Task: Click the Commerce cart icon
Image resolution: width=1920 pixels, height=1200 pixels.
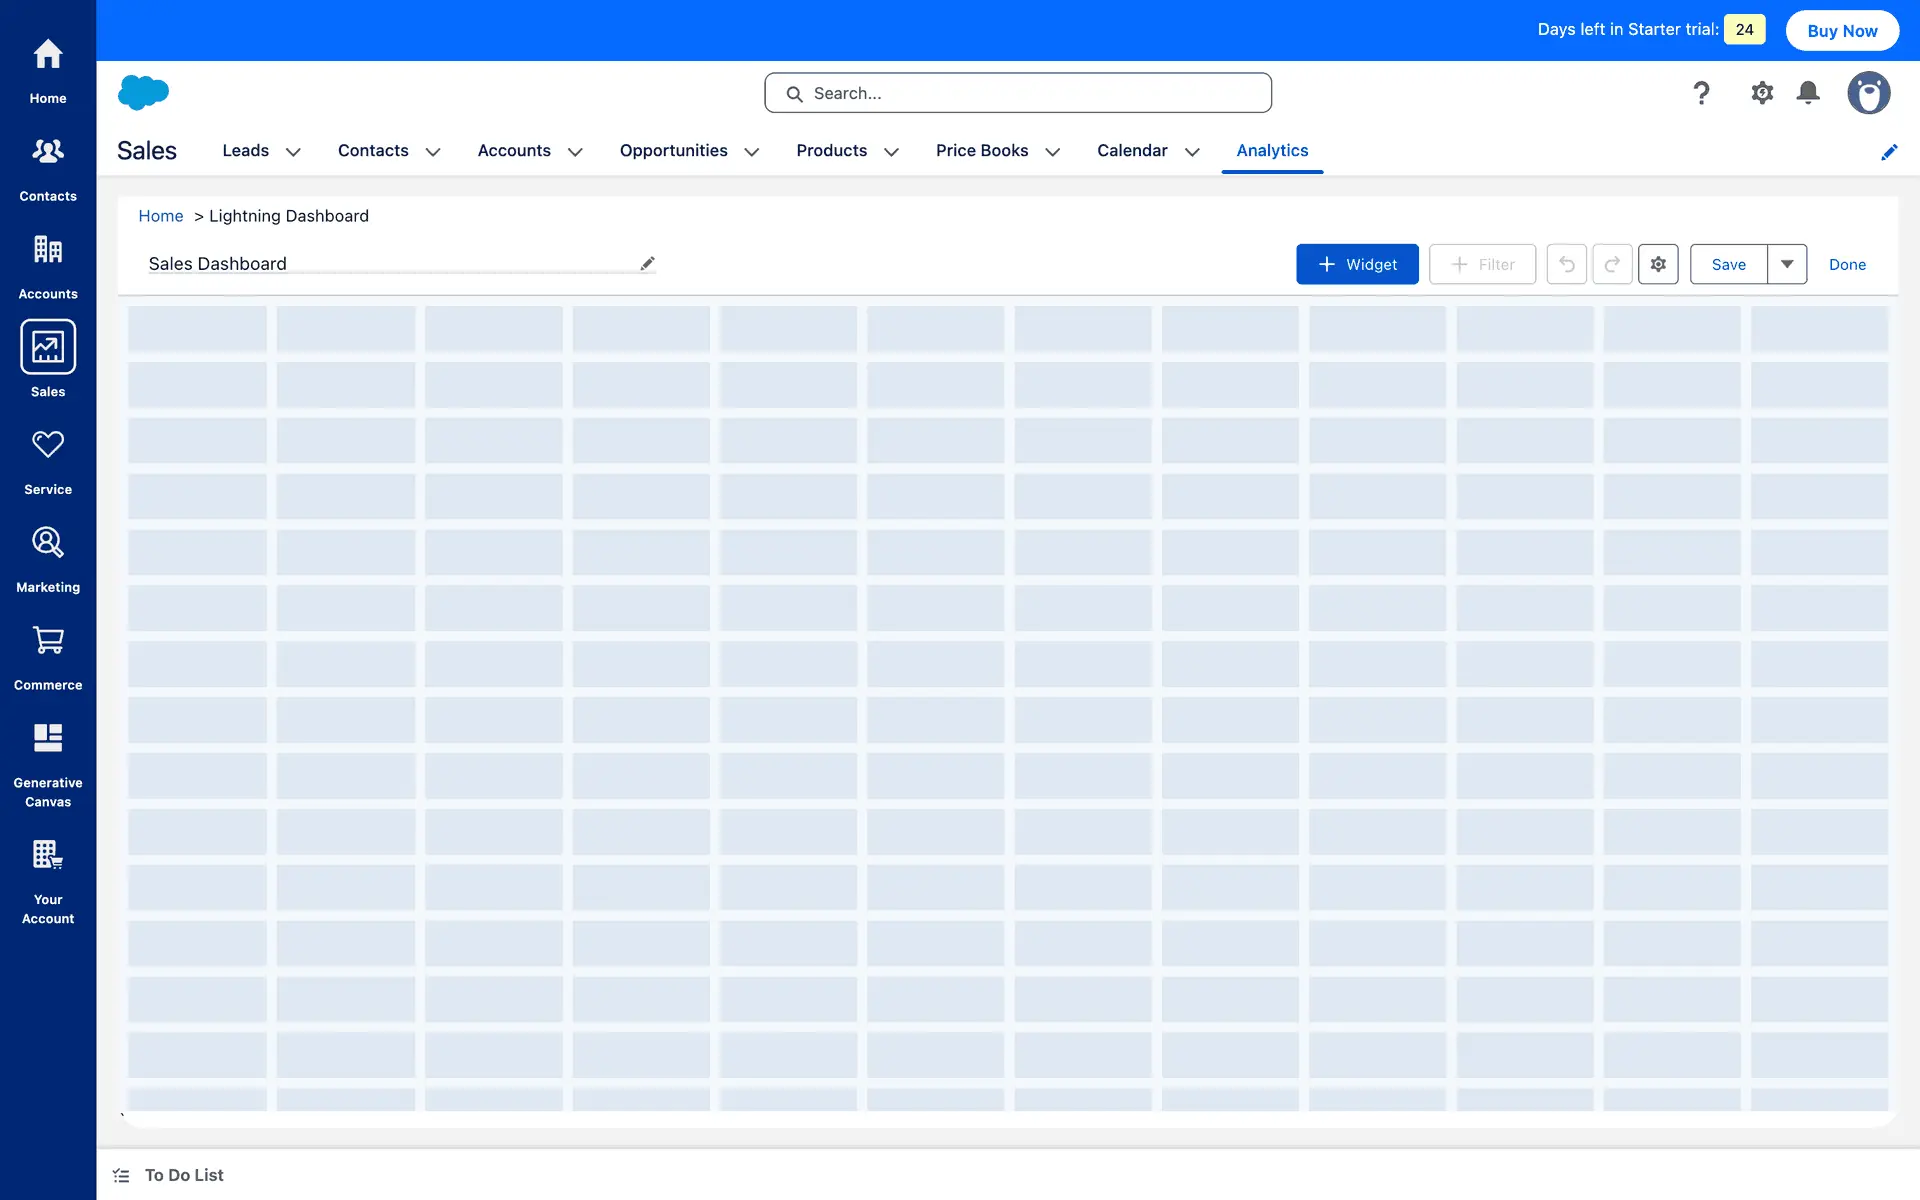Action: (48, 640)
